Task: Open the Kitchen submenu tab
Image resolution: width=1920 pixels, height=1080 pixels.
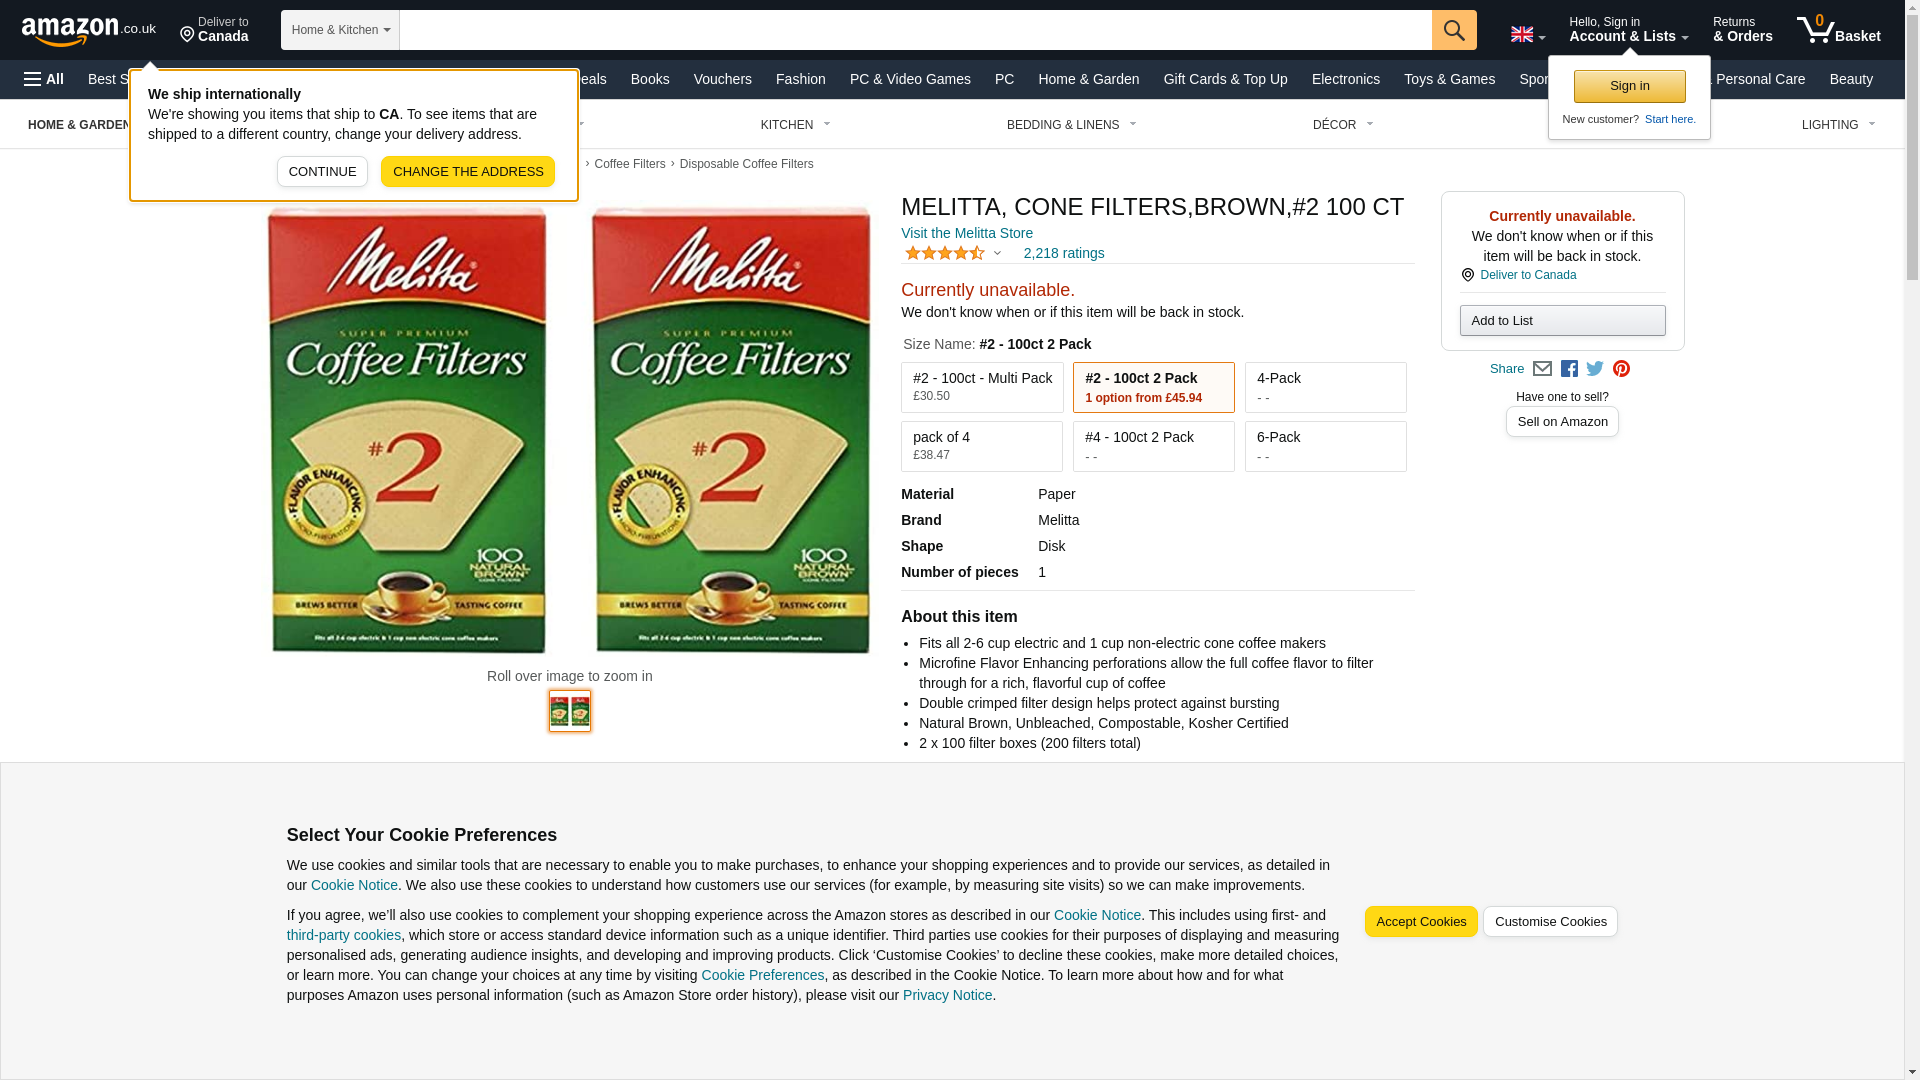Action: (x=795, y=125)
